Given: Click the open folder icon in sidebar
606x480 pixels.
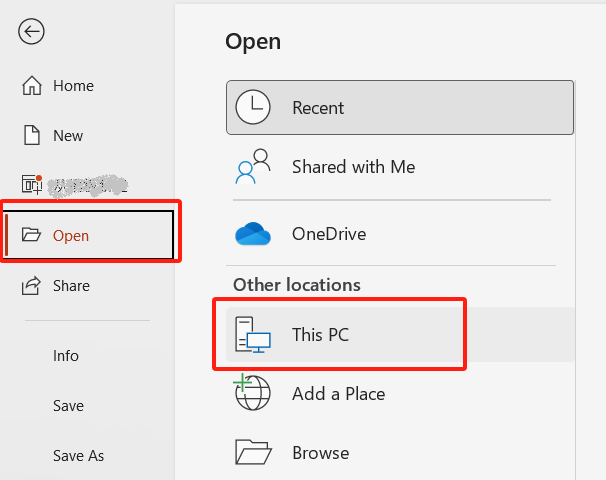Looking at the screenshot, I should pyautogui.click(x=31, y=236).
